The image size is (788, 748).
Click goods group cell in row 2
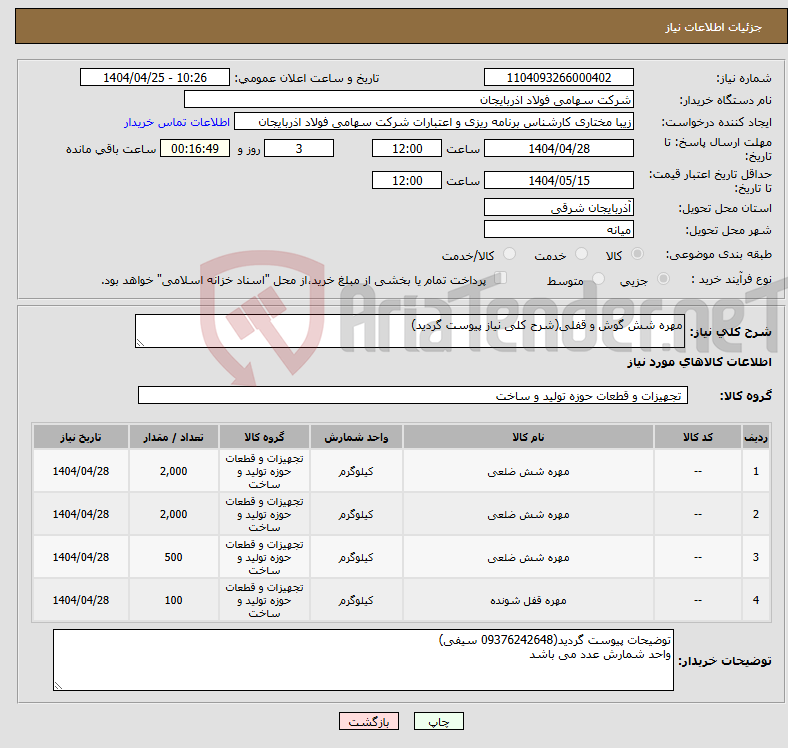tap(264, 514)
